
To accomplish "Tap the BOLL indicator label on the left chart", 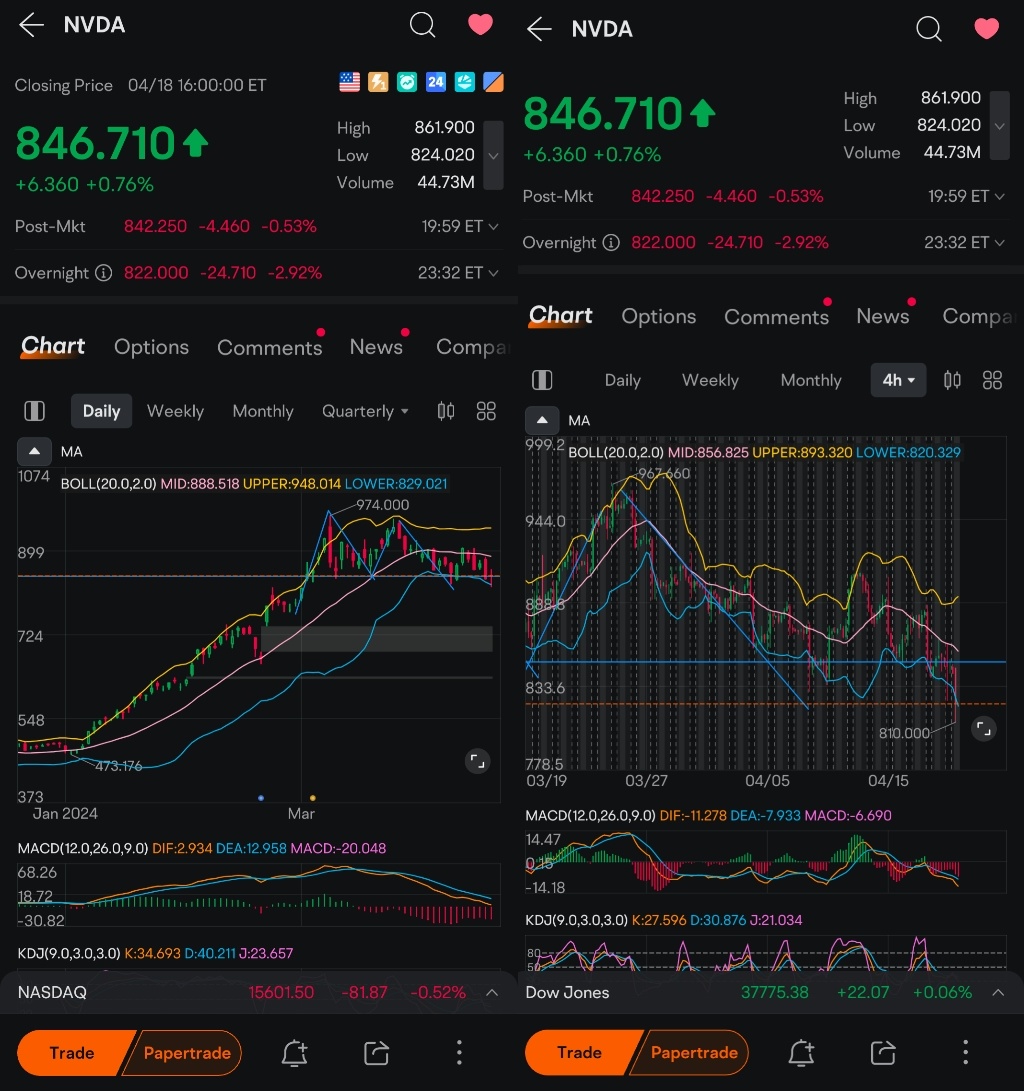I will pos(109,484).
